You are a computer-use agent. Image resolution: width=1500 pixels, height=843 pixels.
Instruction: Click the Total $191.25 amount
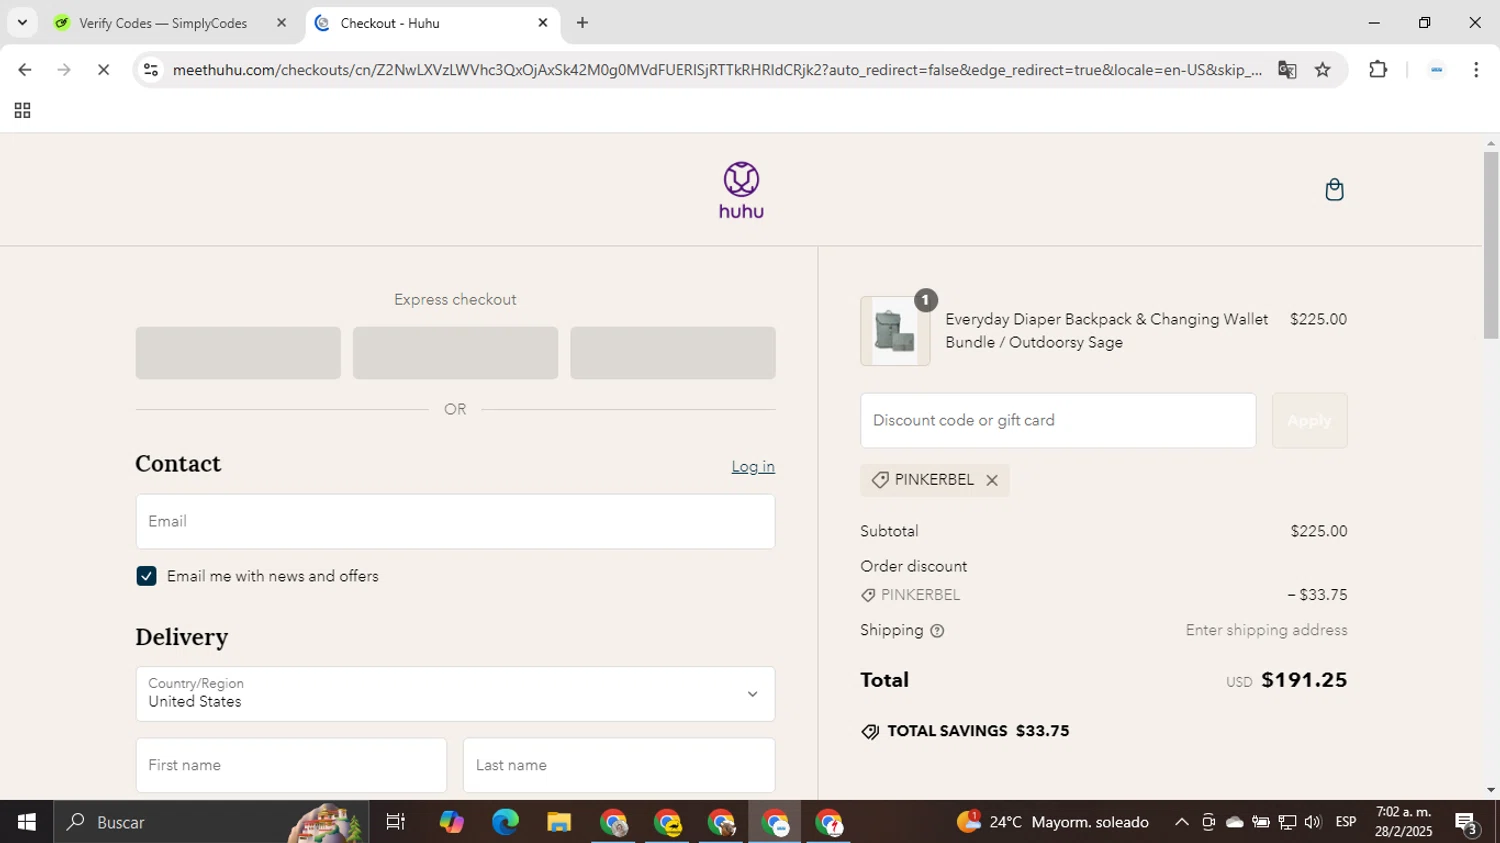coord(1304,681)
